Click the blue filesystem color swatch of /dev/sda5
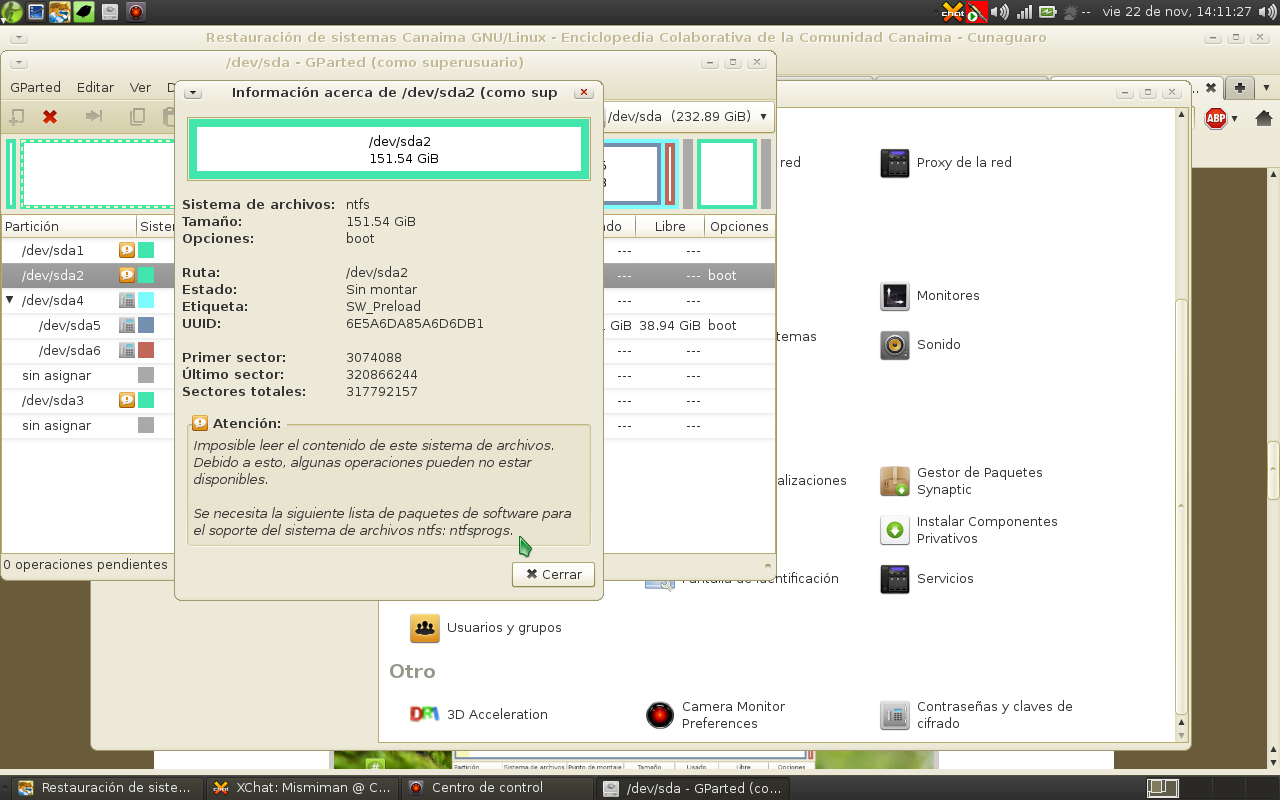1280x800 pixels. click(x=146, y=325)
